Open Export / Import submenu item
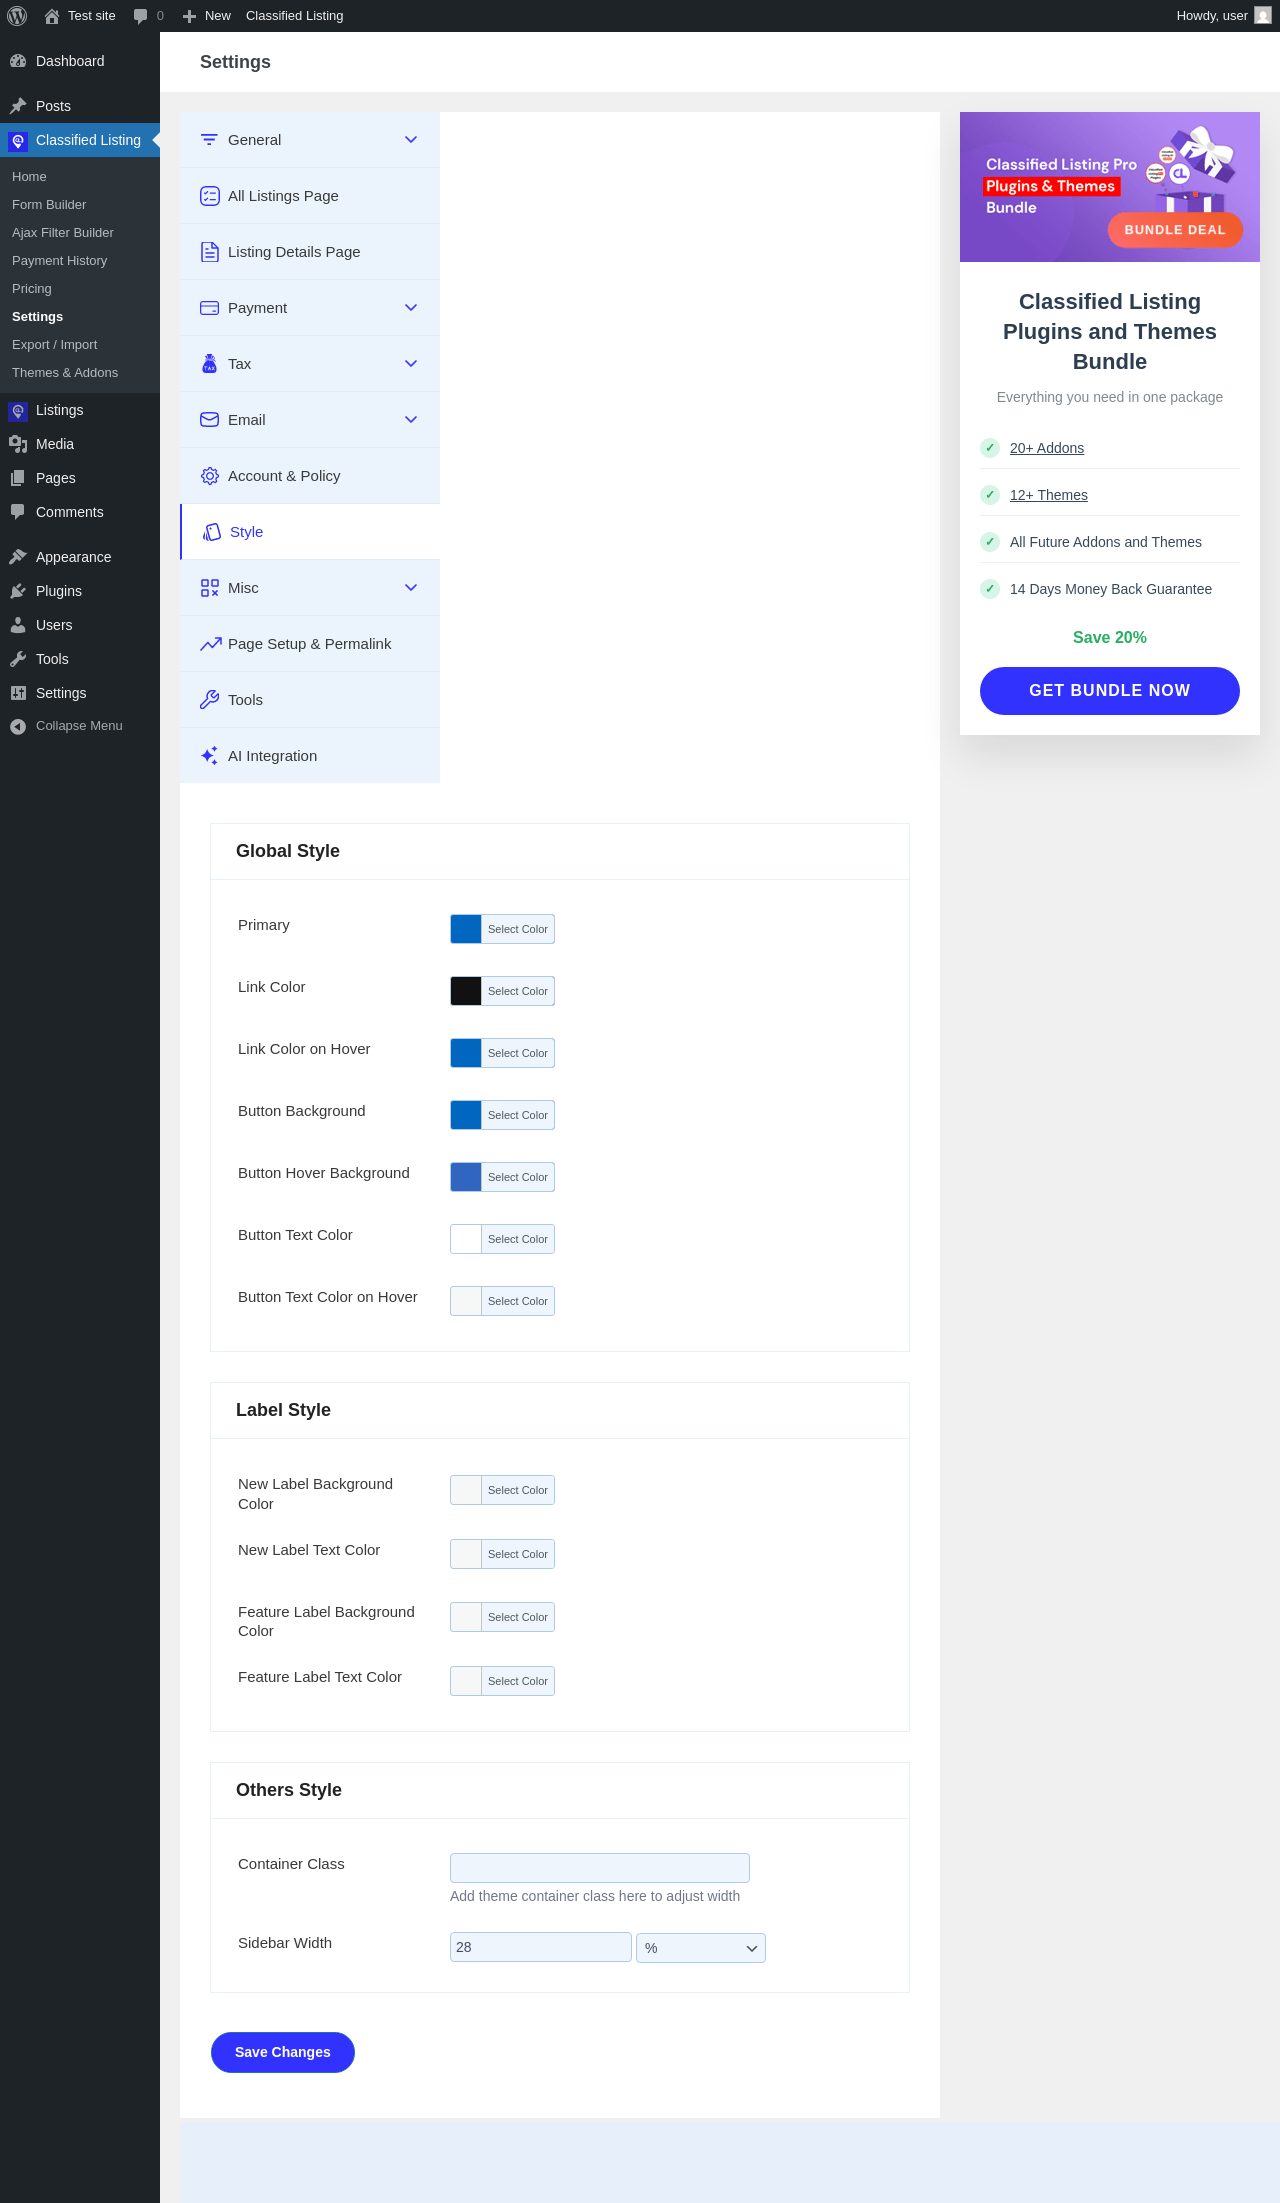1280x2203 pixels. (x=55, y=345)
